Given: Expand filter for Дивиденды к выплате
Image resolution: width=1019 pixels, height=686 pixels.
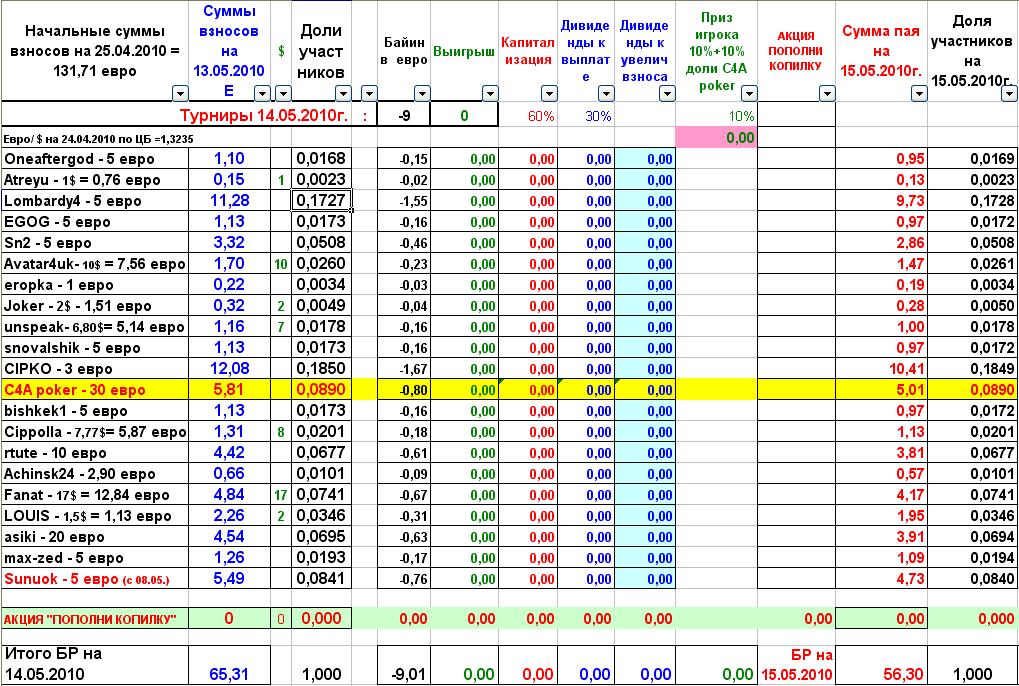Looking at the screenshot, I should tap(606, 94).
